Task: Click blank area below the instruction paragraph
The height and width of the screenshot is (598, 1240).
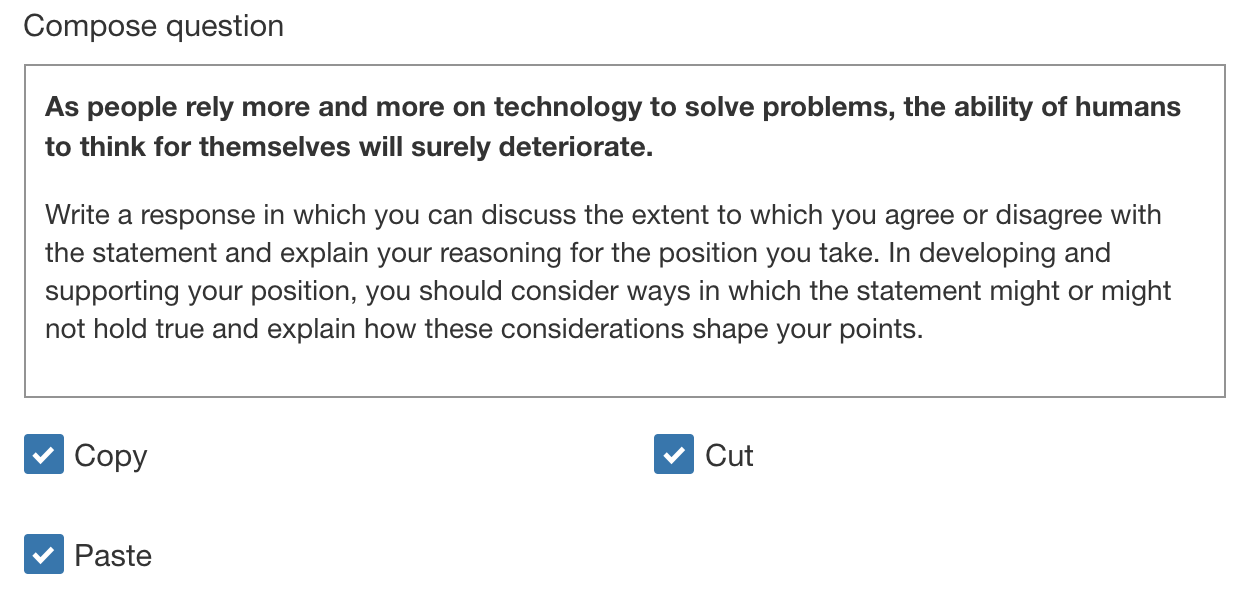Action: [x=624, y=370]
